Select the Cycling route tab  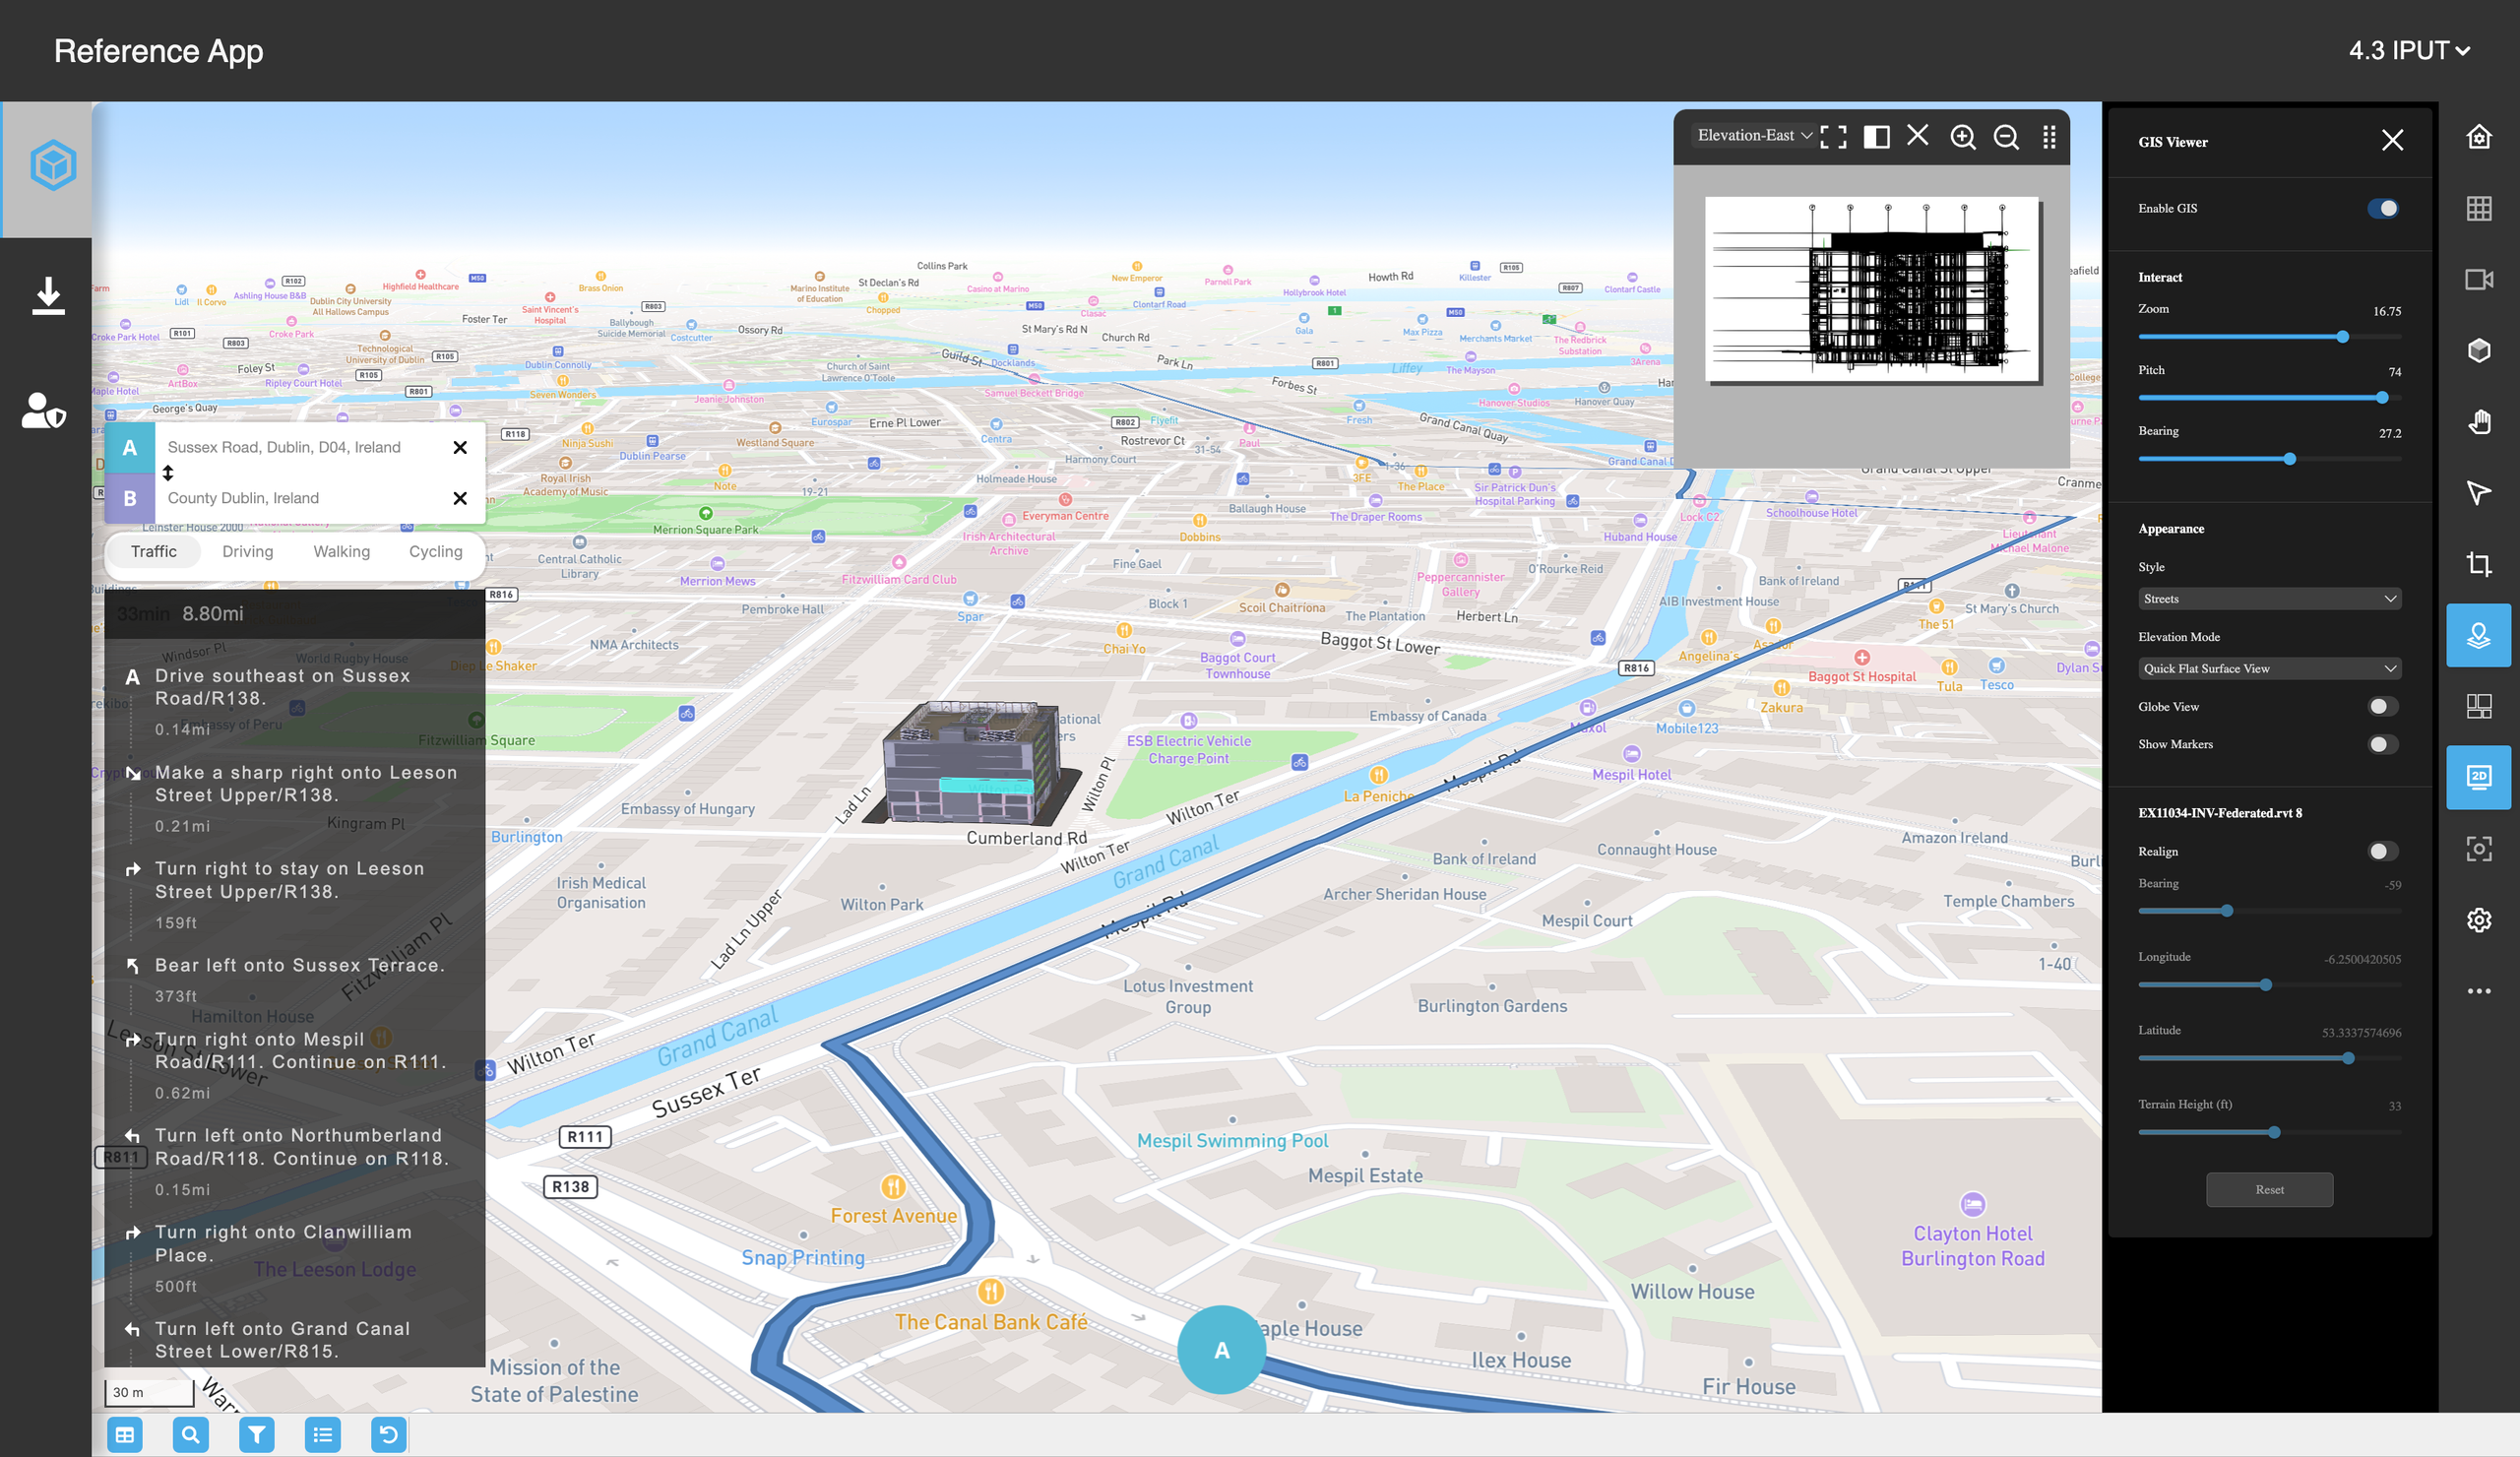click(x=435, y=551)
